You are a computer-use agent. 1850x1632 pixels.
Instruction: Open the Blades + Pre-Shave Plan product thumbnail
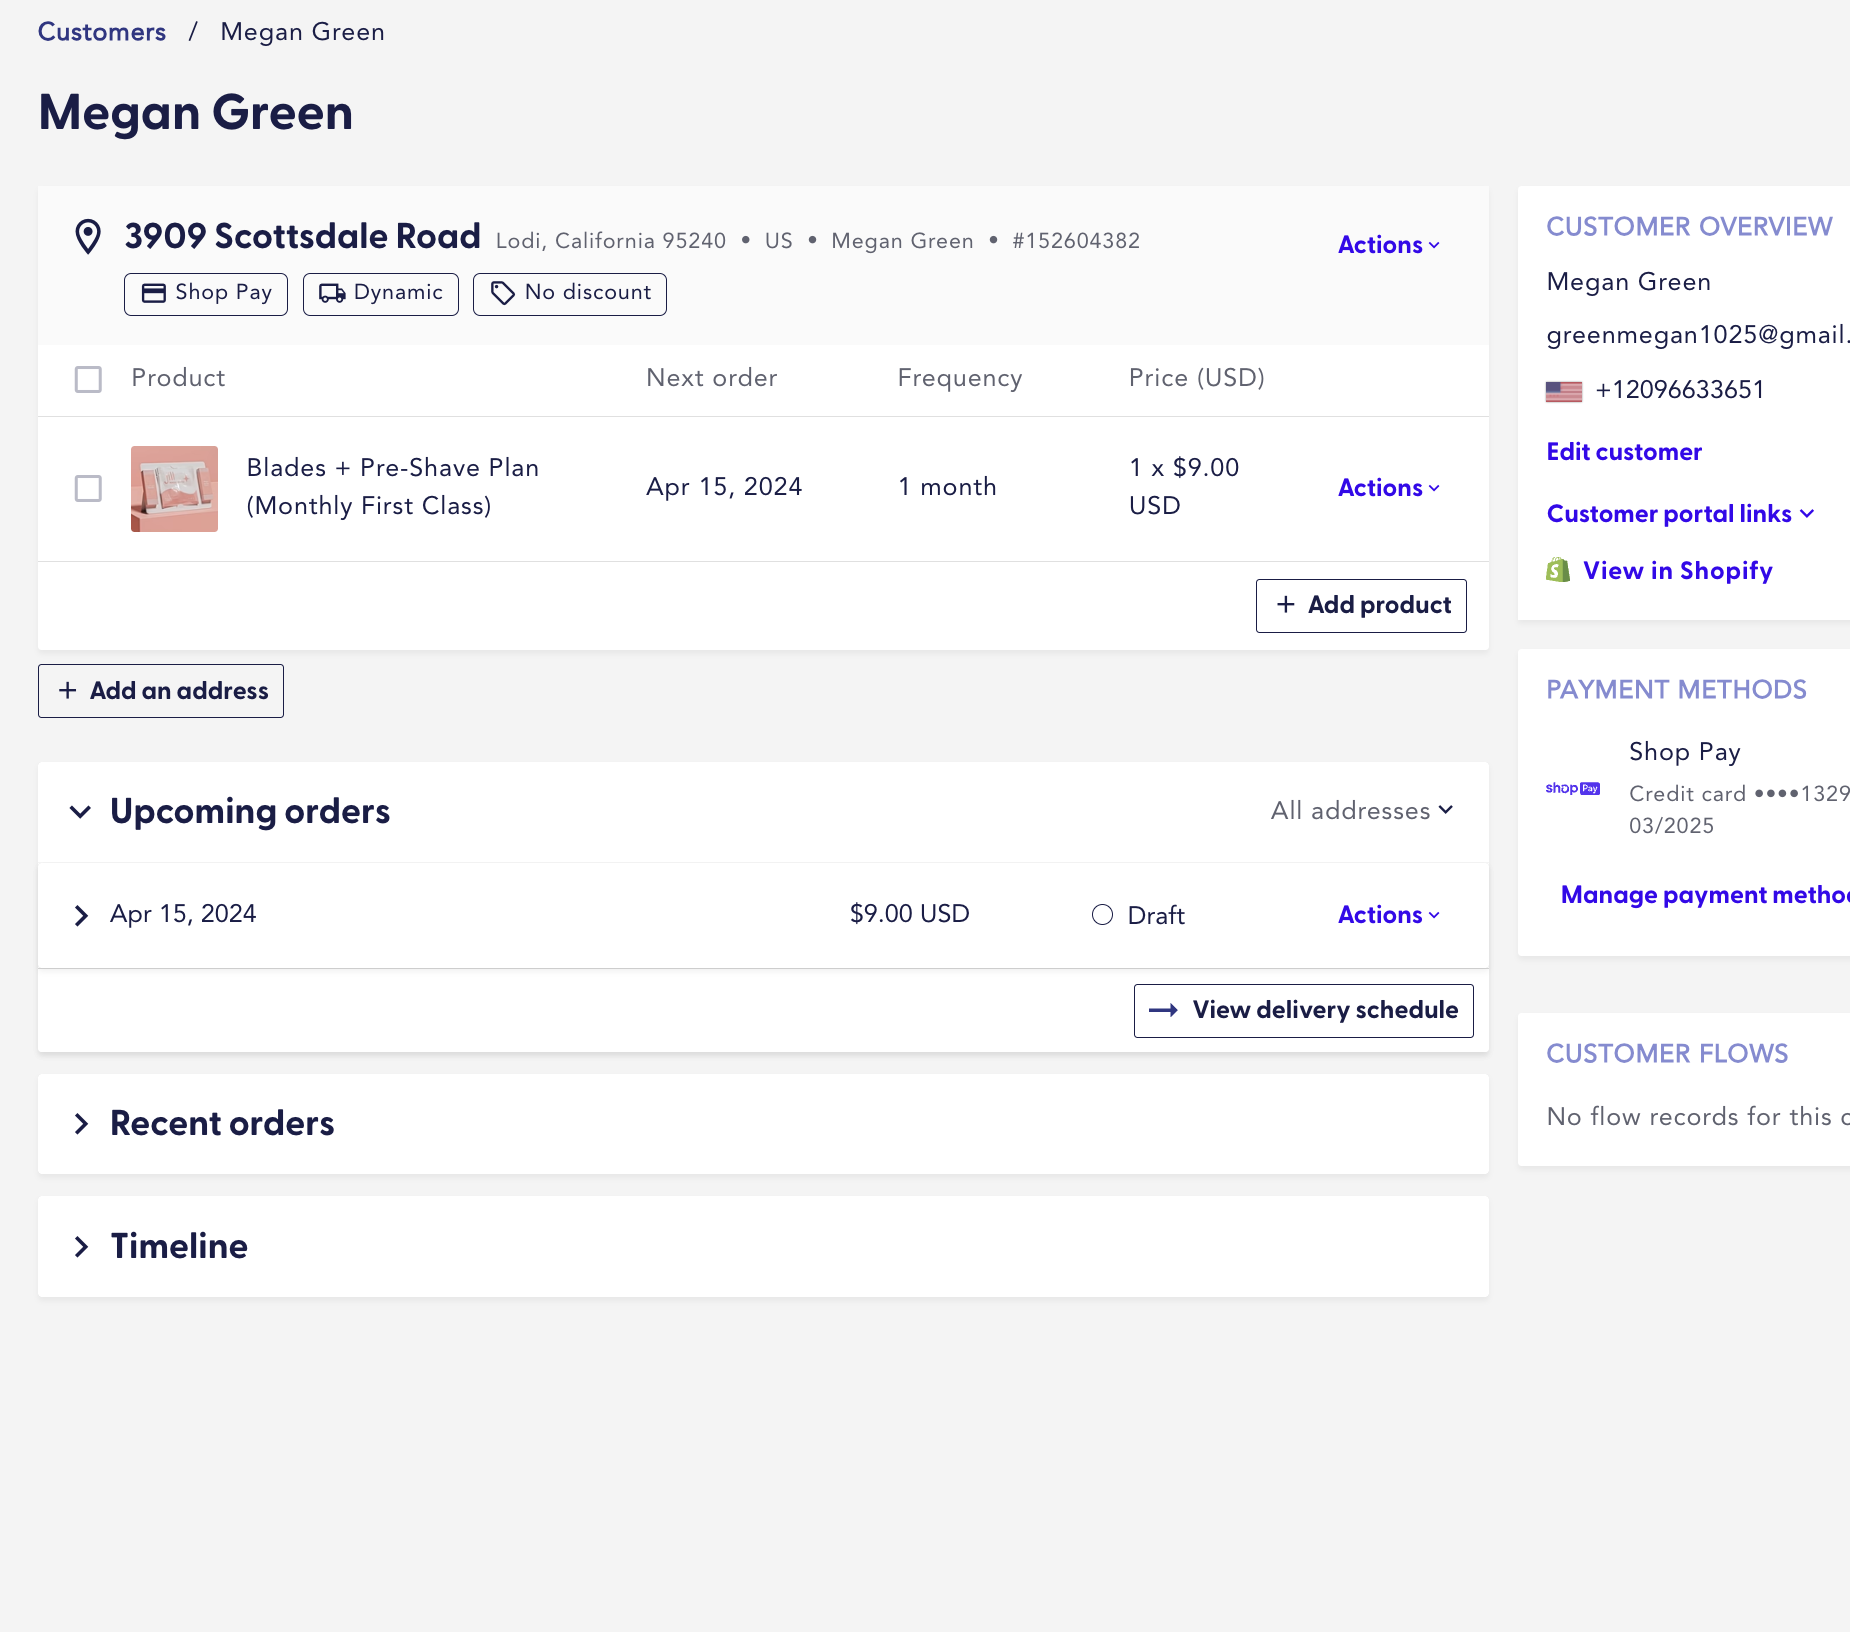tap(174, 488)
